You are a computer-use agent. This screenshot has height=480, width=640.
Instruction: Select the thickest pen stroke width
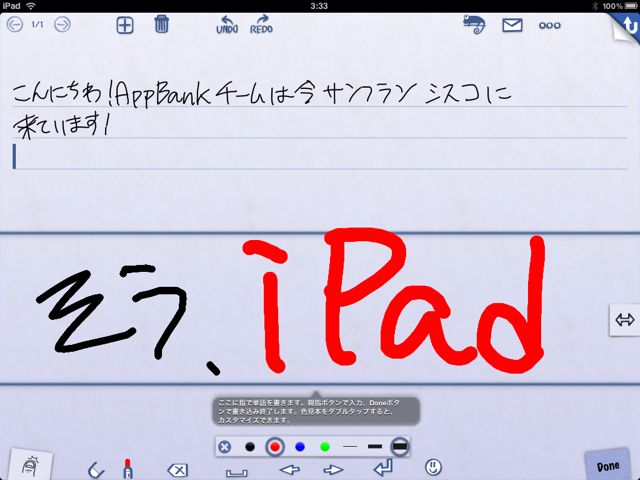coord(400,447)
